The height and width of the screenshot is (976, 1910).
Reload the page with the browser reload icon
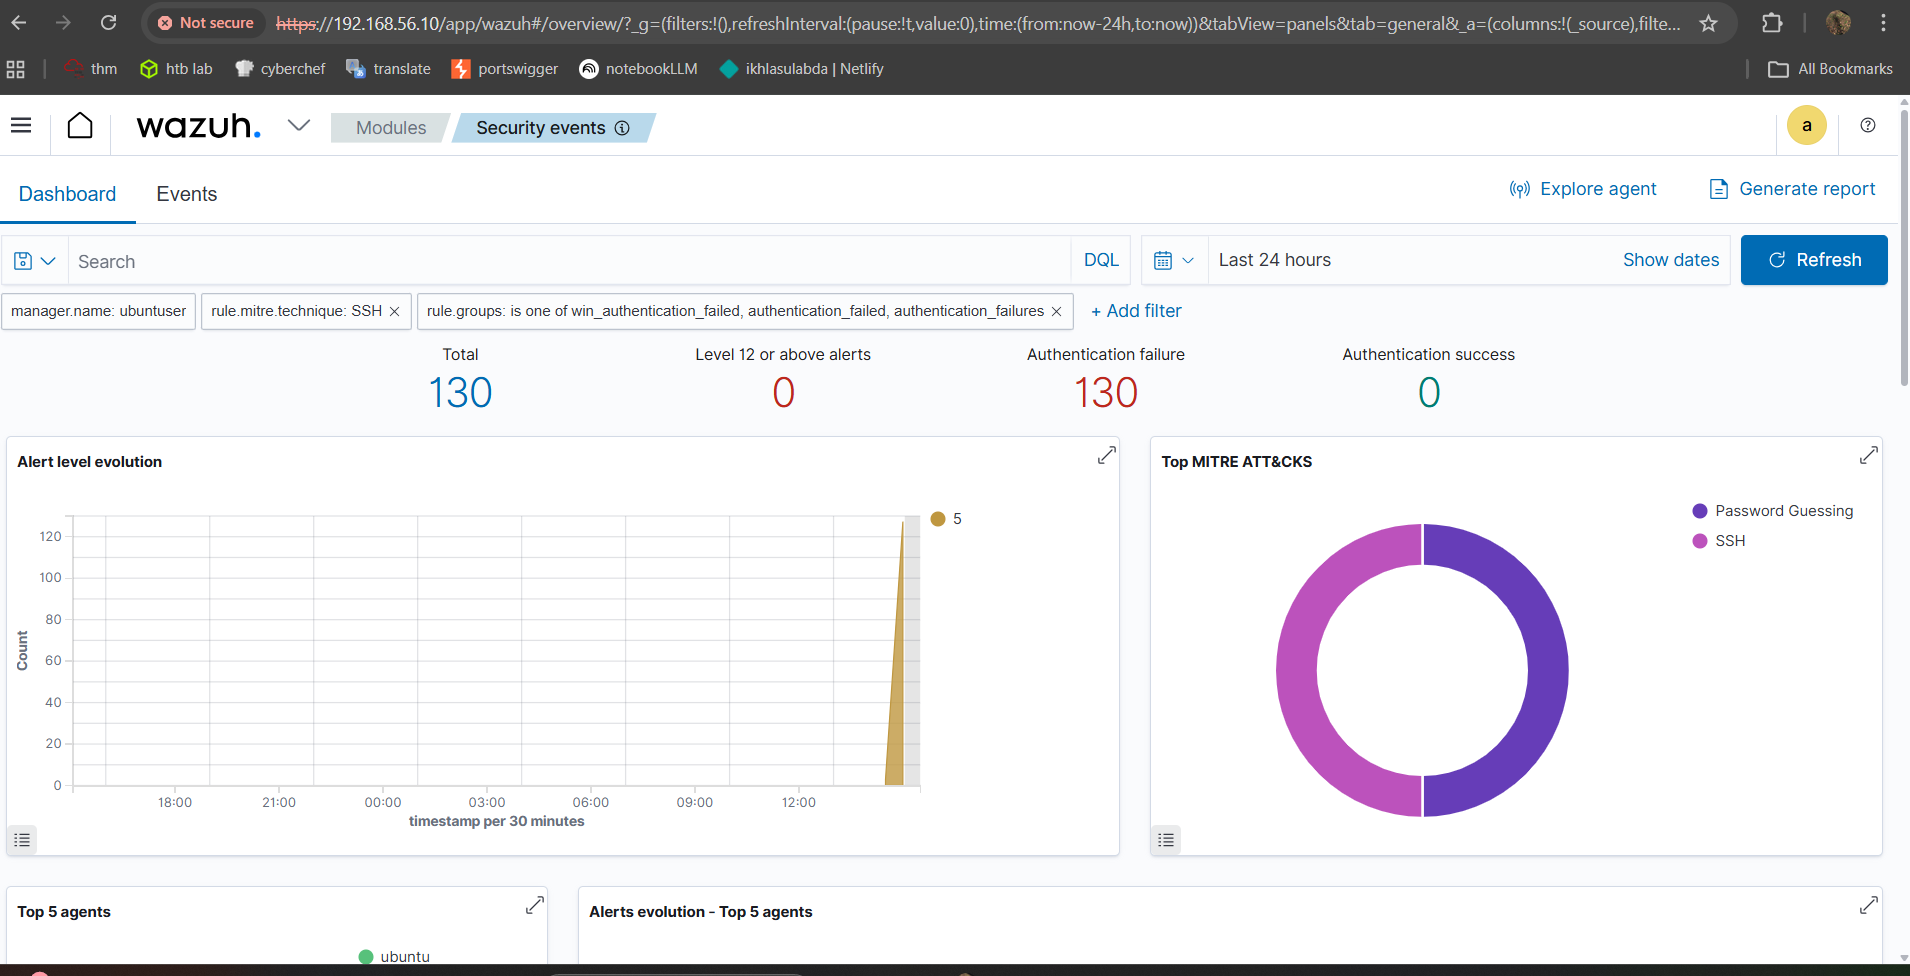click(108, 22)
